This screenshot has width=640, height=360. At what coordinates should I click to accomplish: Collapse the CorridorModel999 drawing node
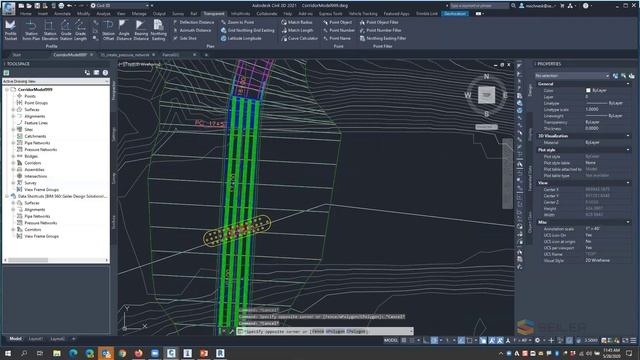coord(7,89)
